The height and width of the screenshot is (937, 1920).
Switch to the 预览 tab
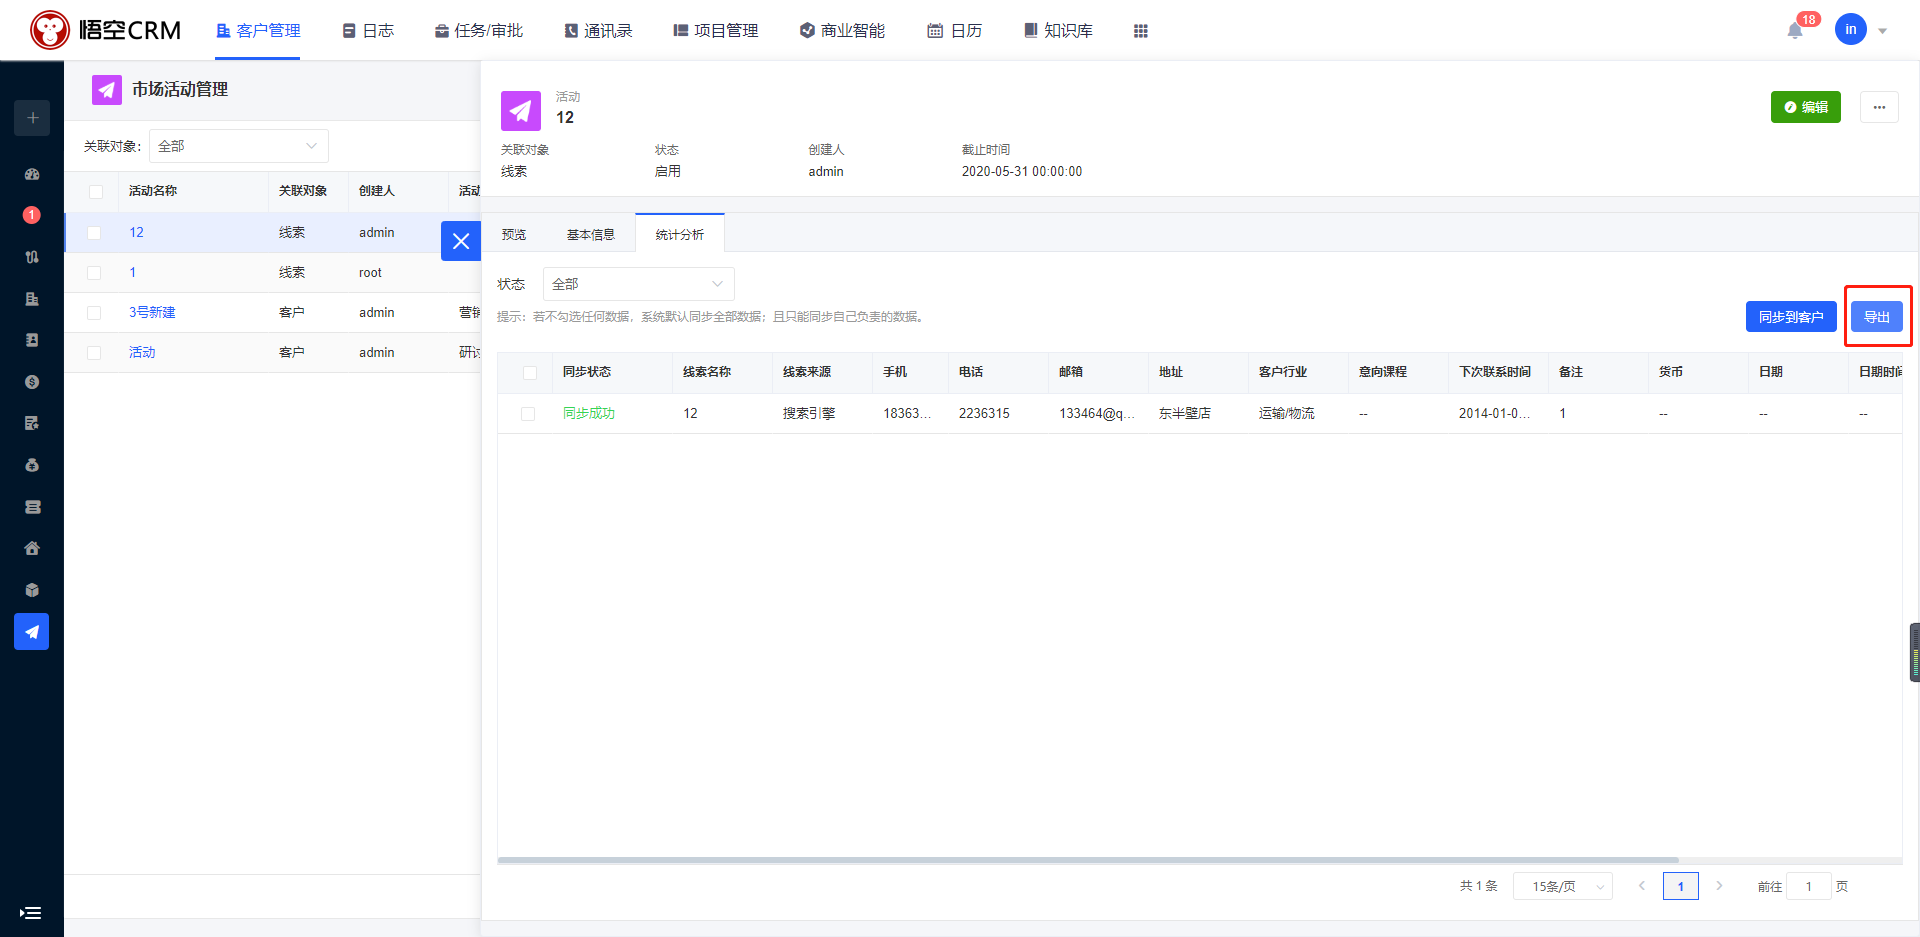(x=514, y=234)
